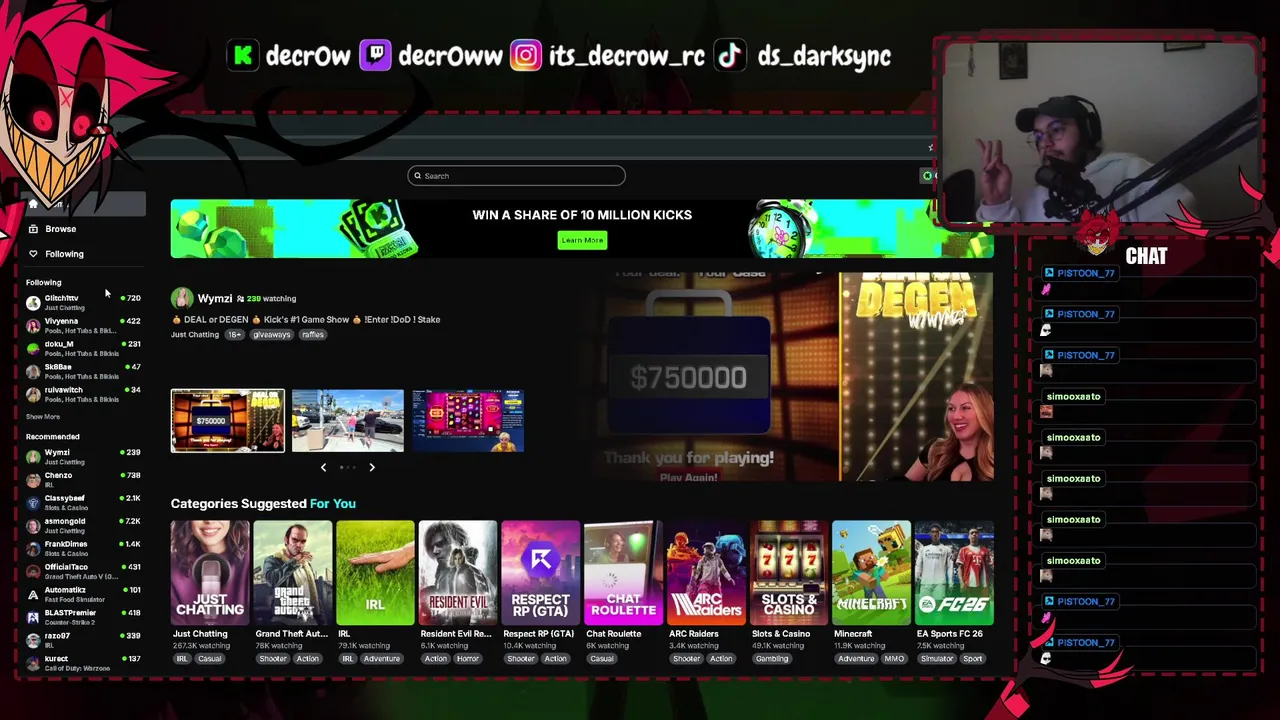This screenshot has height=720, width=1280.
Task: Click the giveaways tag on featured stream
Action: [x=271, y=335]
